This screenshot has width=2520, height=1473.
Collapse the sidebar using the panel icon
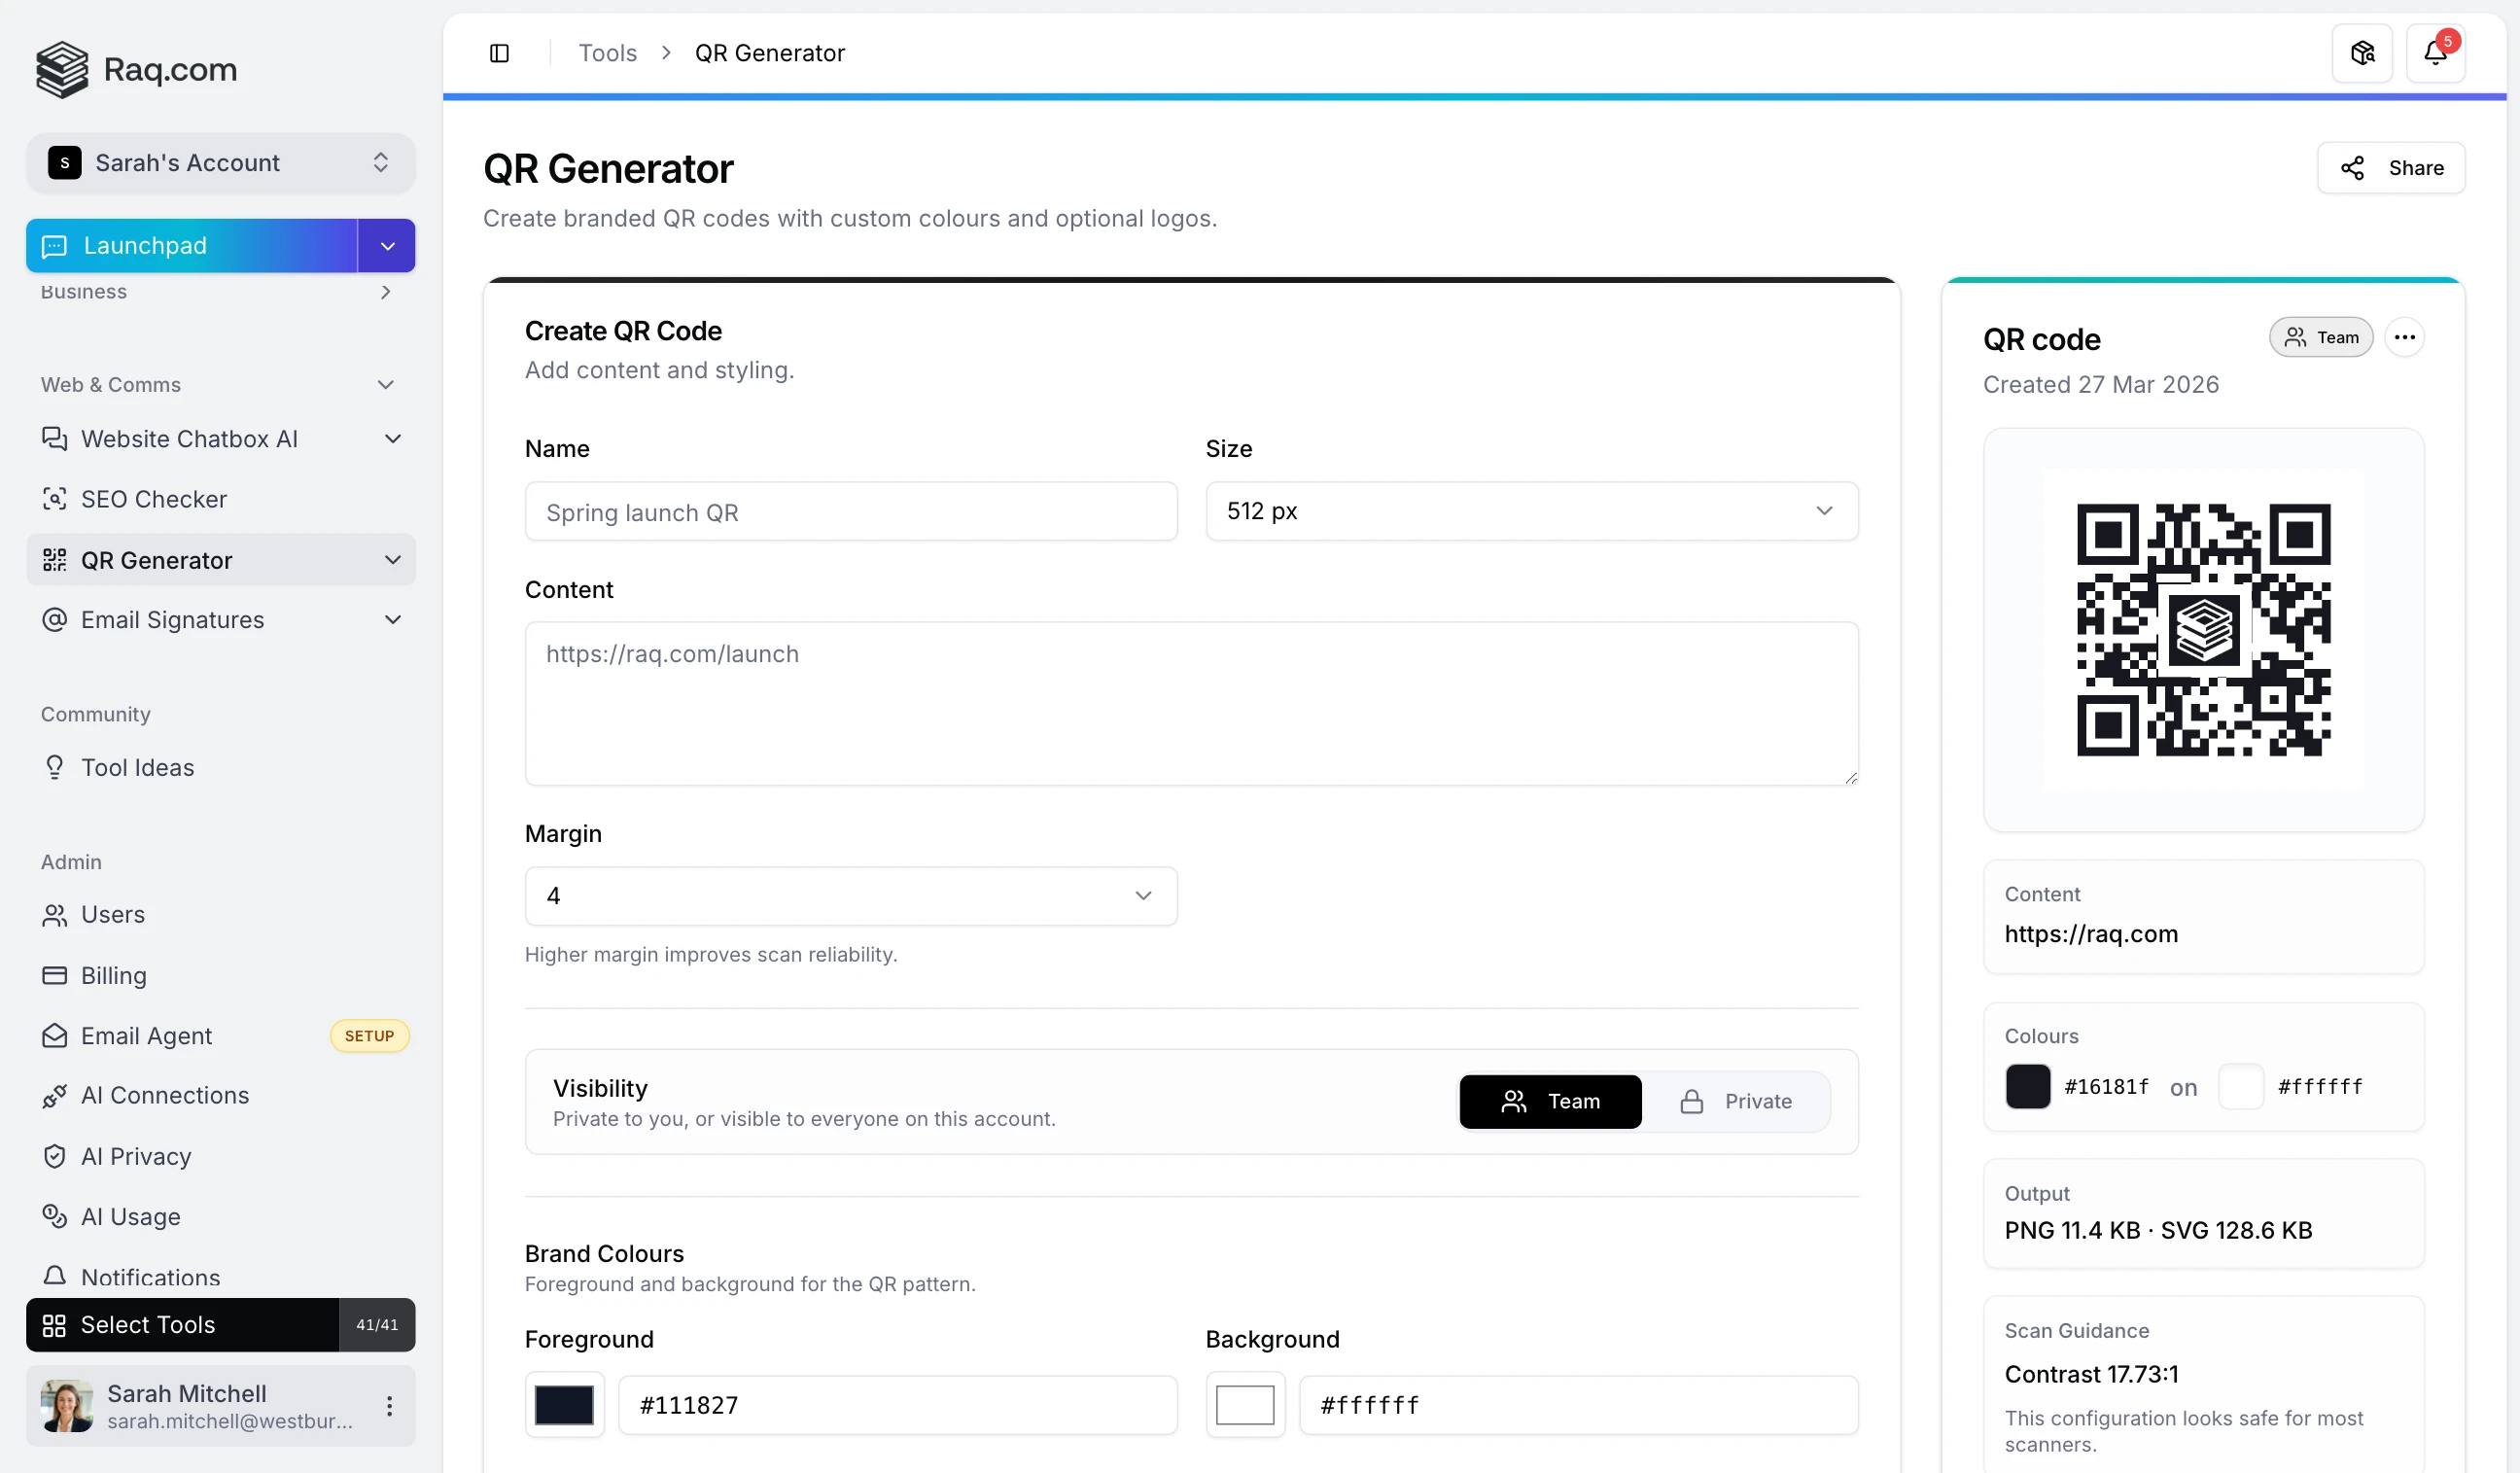coord(500,52)
